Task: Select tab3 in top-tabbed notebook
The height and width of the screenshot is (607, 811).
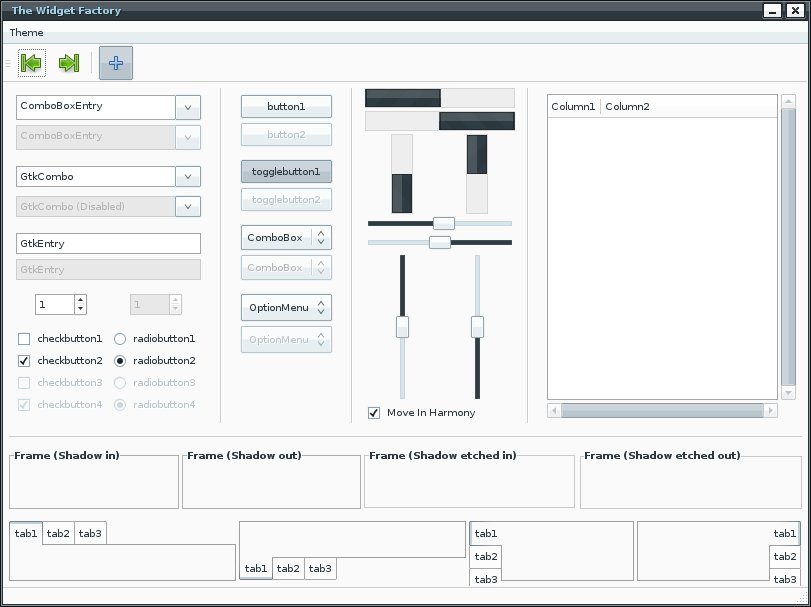Action: 90,534
